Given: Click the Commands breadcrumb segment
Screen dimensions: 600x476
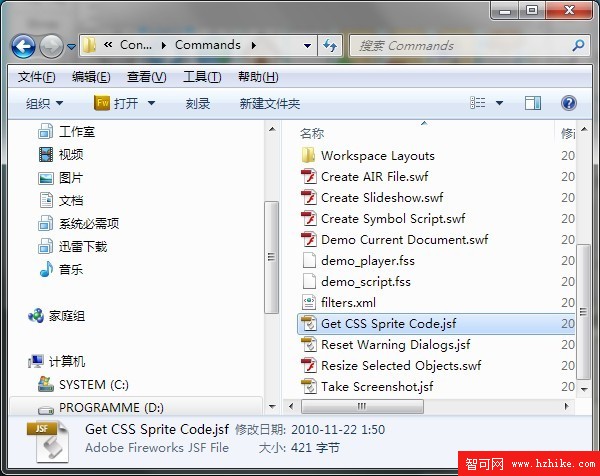Looking at the screenshot, I should (208, 45).
